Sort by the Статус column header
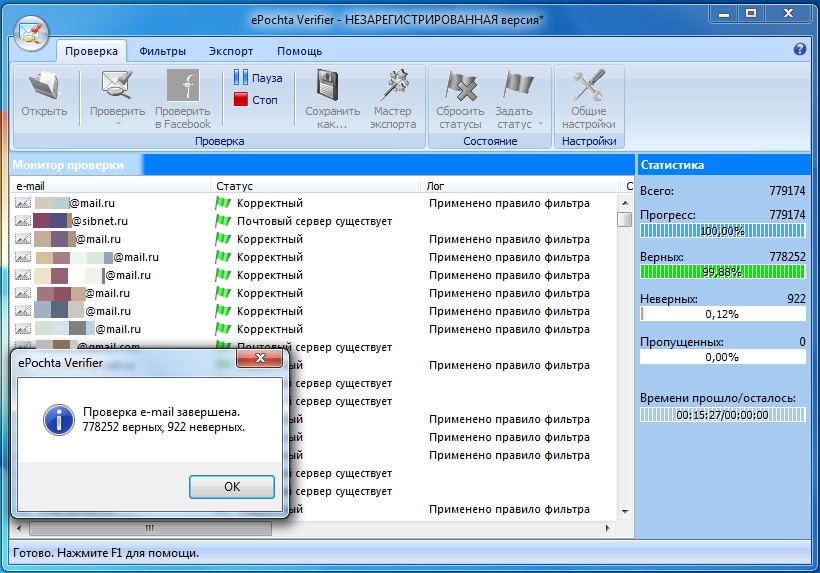Screen dimensions: 820x573 316,186
